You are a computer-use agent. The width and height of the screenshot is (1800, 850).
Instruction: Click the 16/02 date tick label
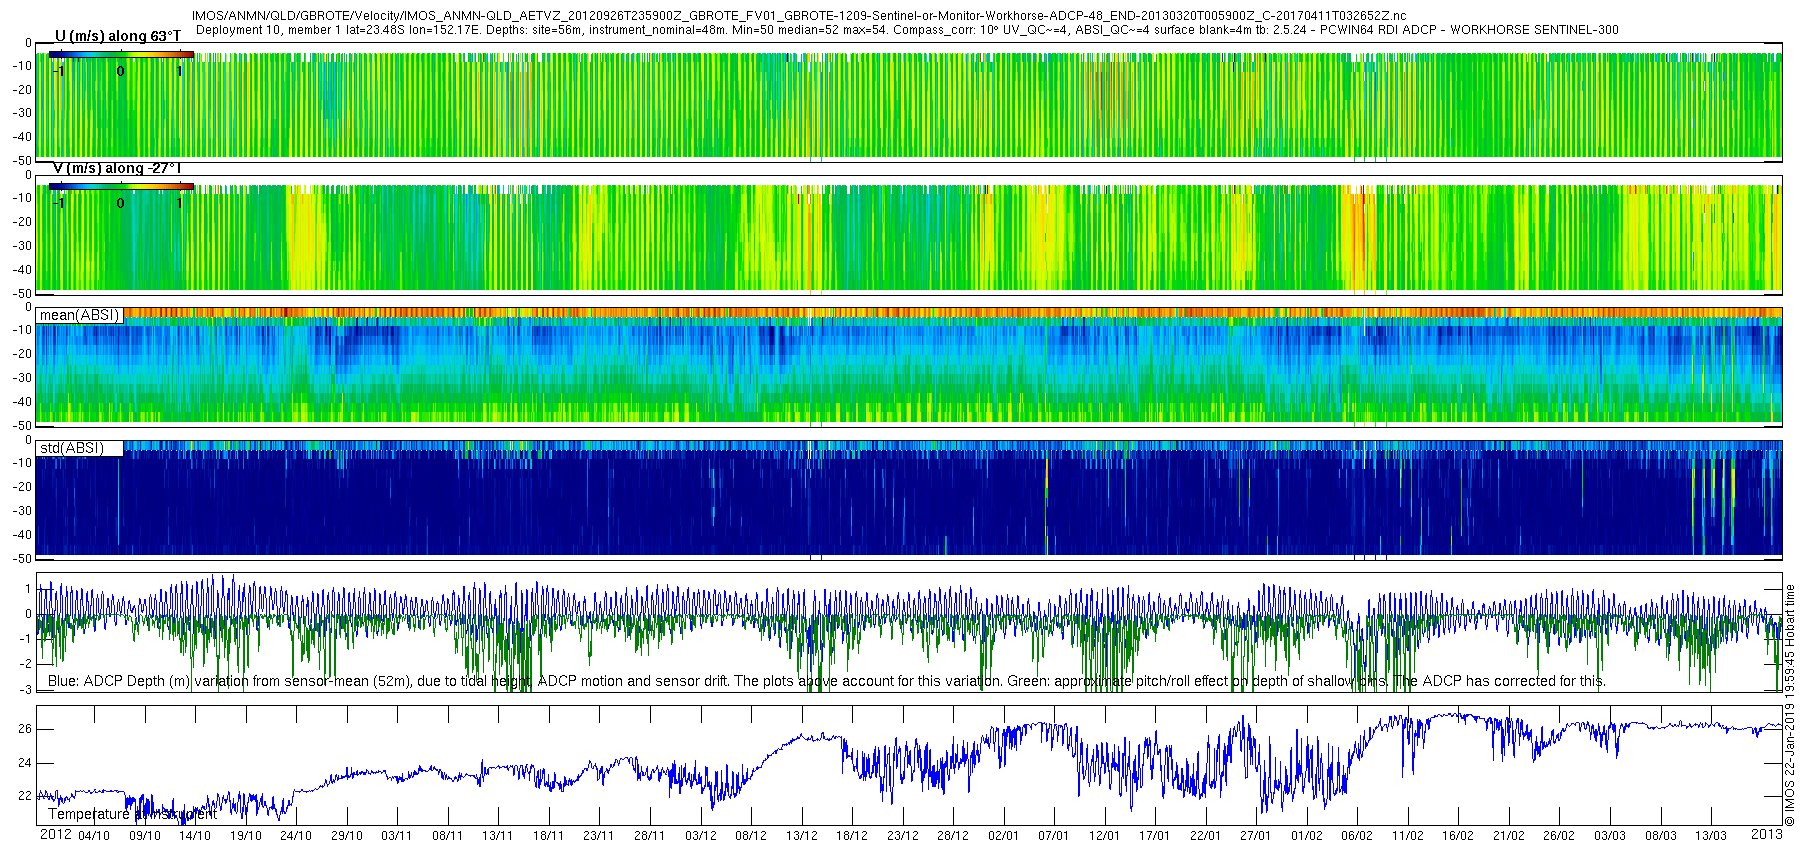click(1458, 836)
